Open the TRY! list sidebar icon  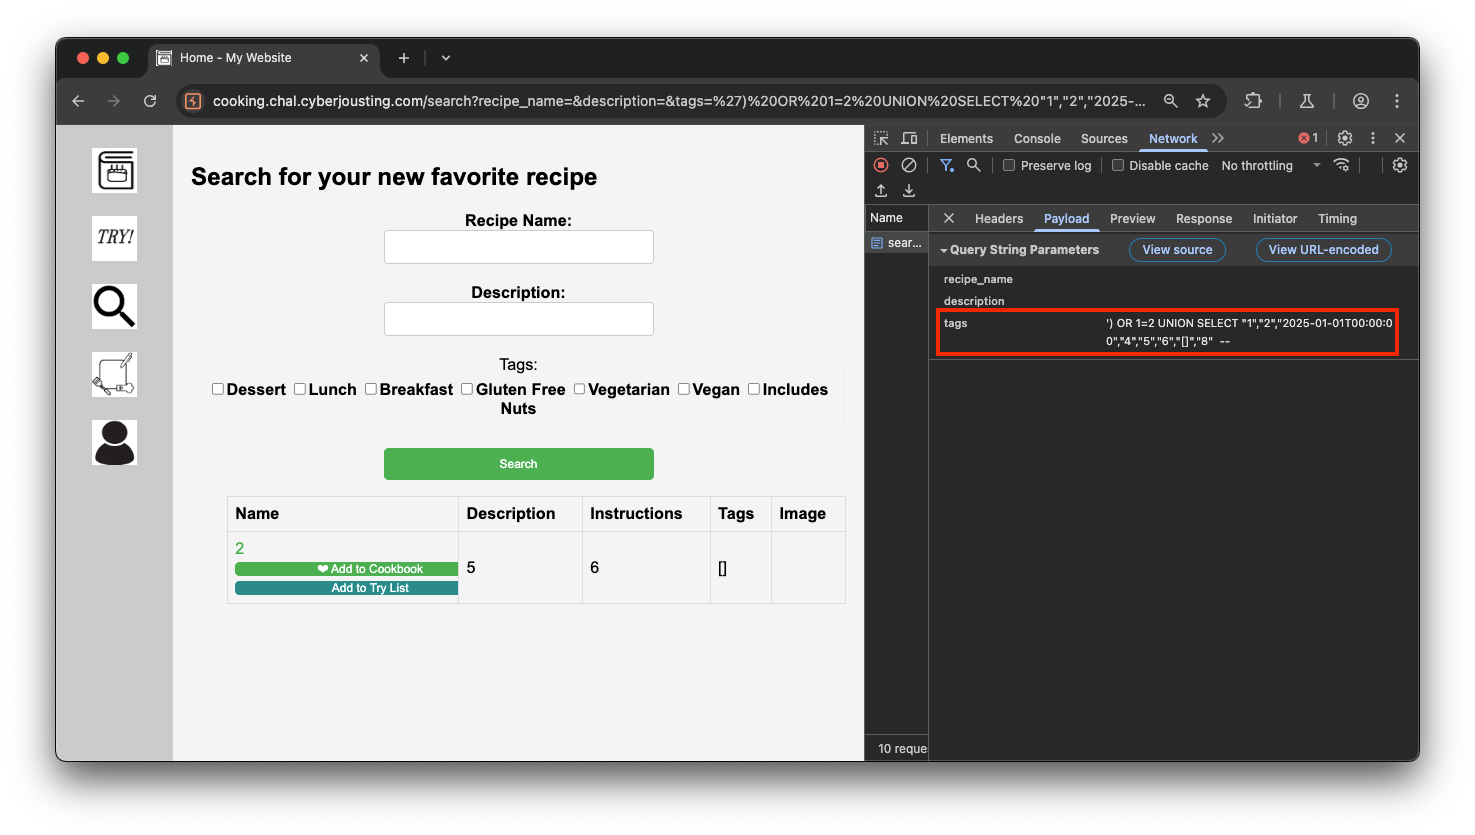(x=114, y=238)
